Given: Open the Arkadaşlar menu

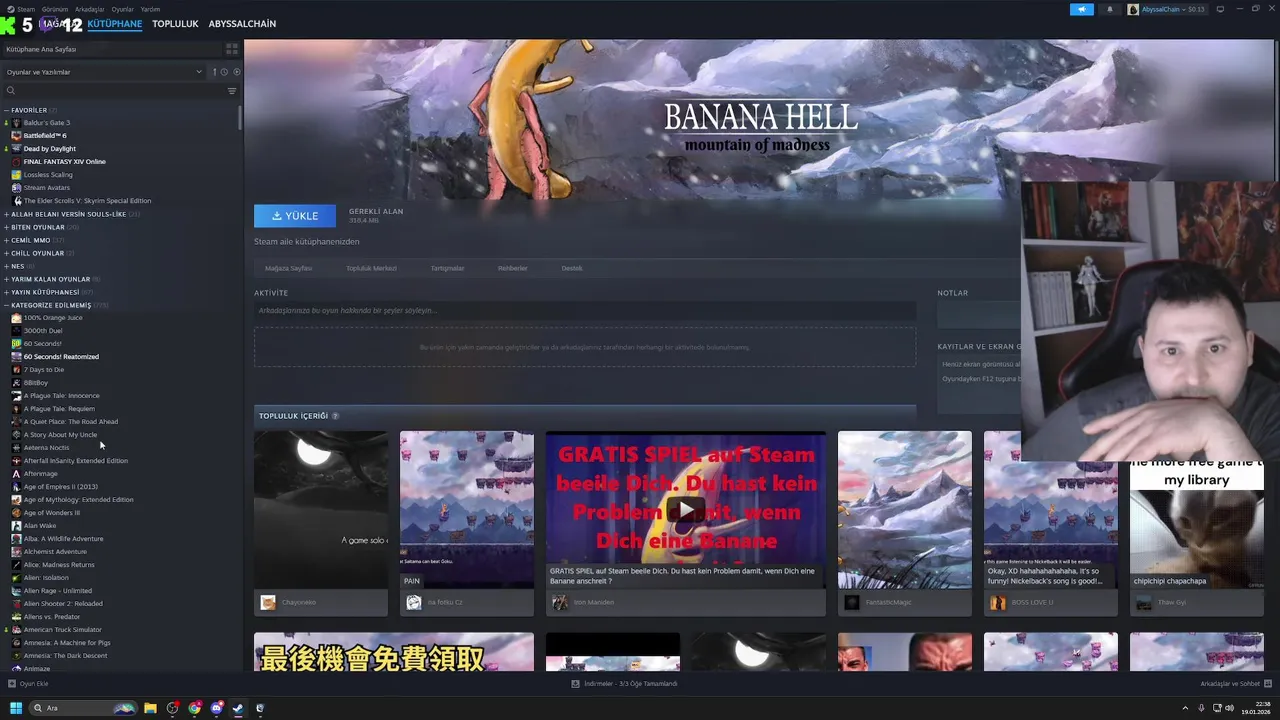Looking at the screenshot, I should pyautogui.click(x=89, y=9).
